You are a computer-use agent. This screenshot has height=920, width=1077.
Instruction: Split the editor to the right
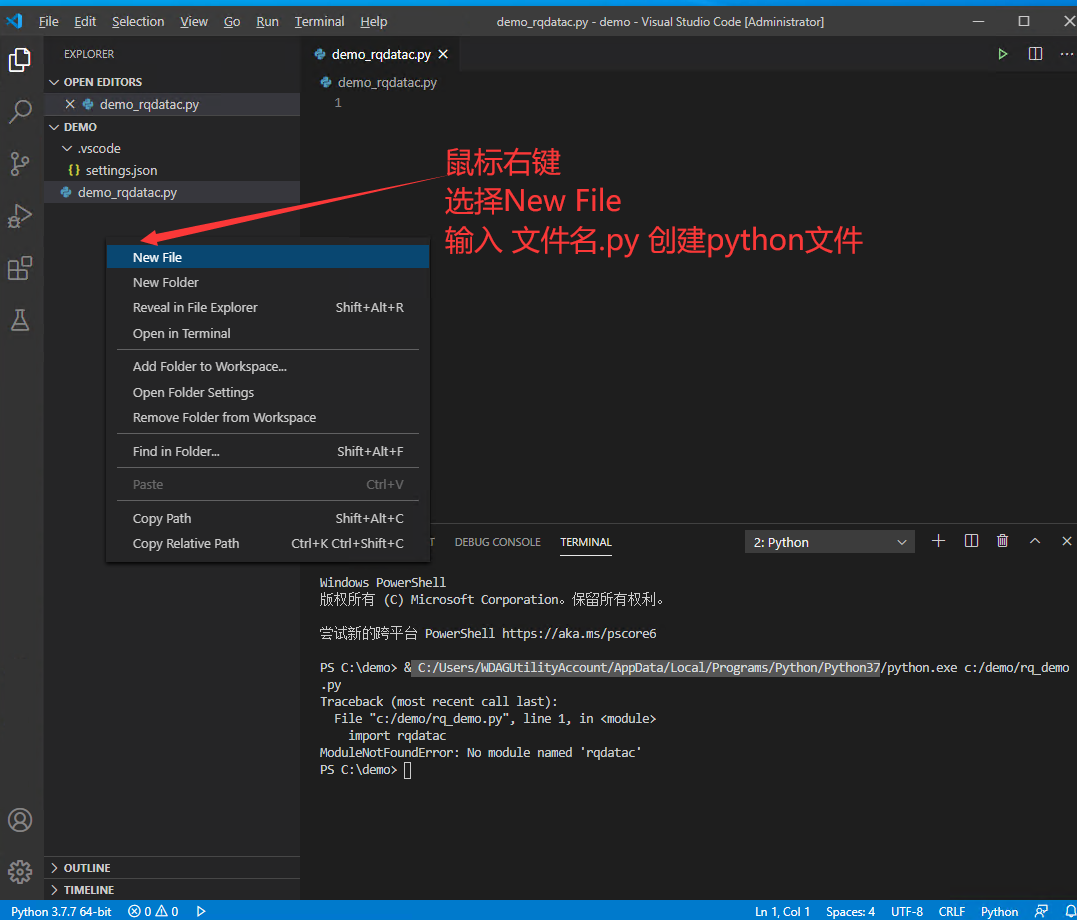[1035, 54]
